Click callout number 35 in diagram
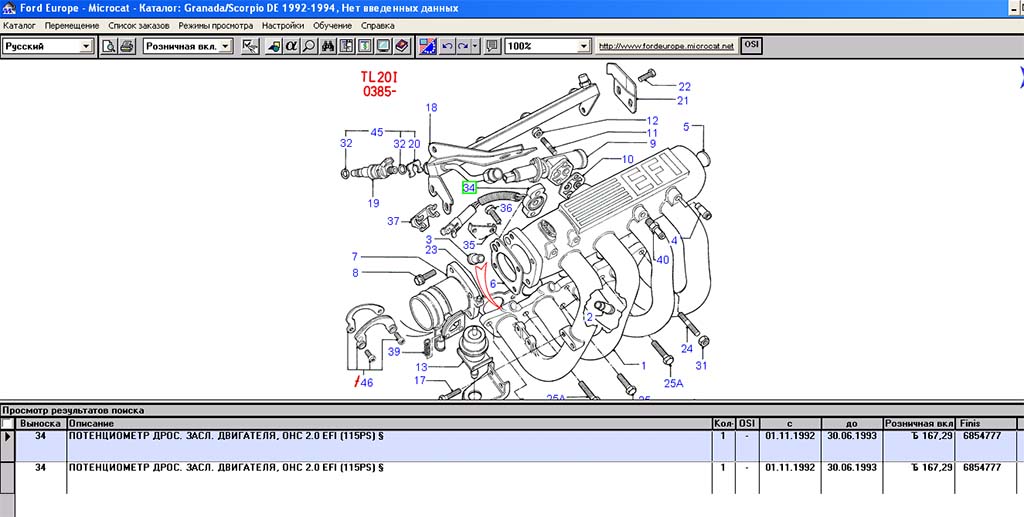 [469, 245]
